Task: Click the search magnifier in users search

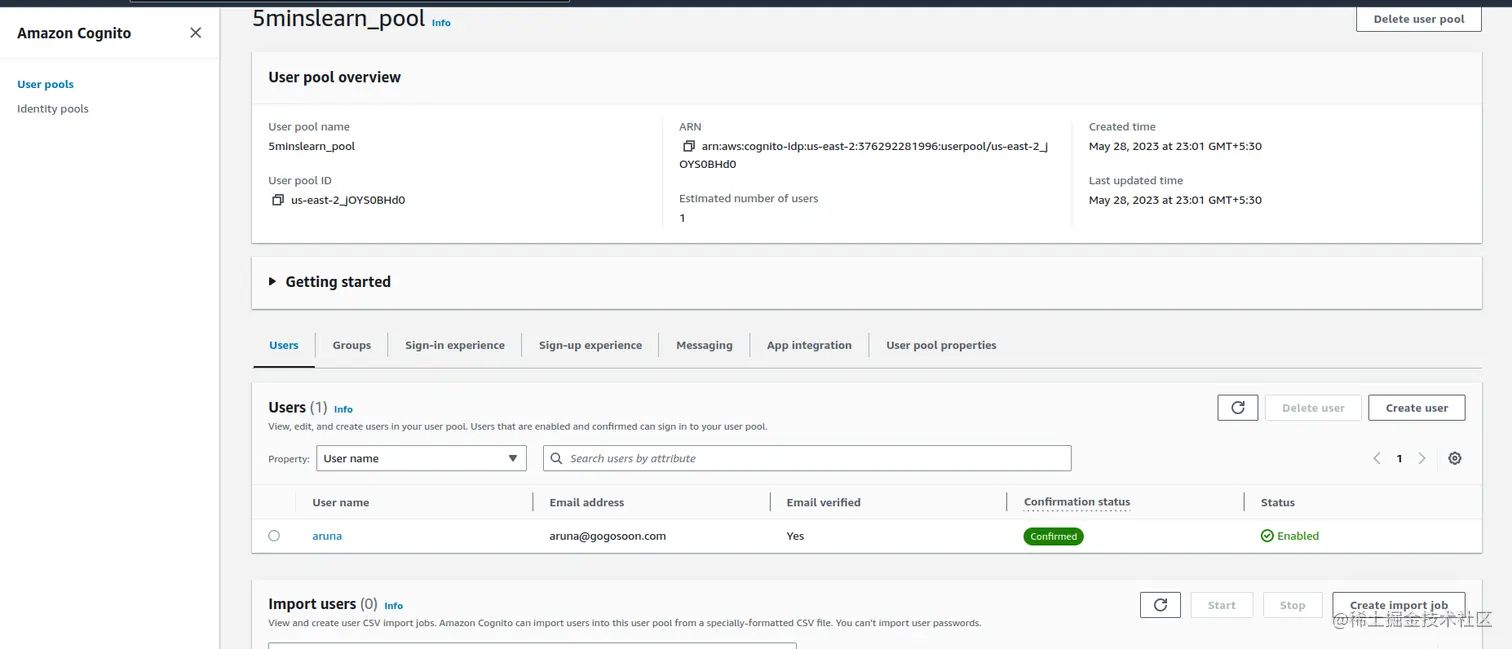Action: 557,458
